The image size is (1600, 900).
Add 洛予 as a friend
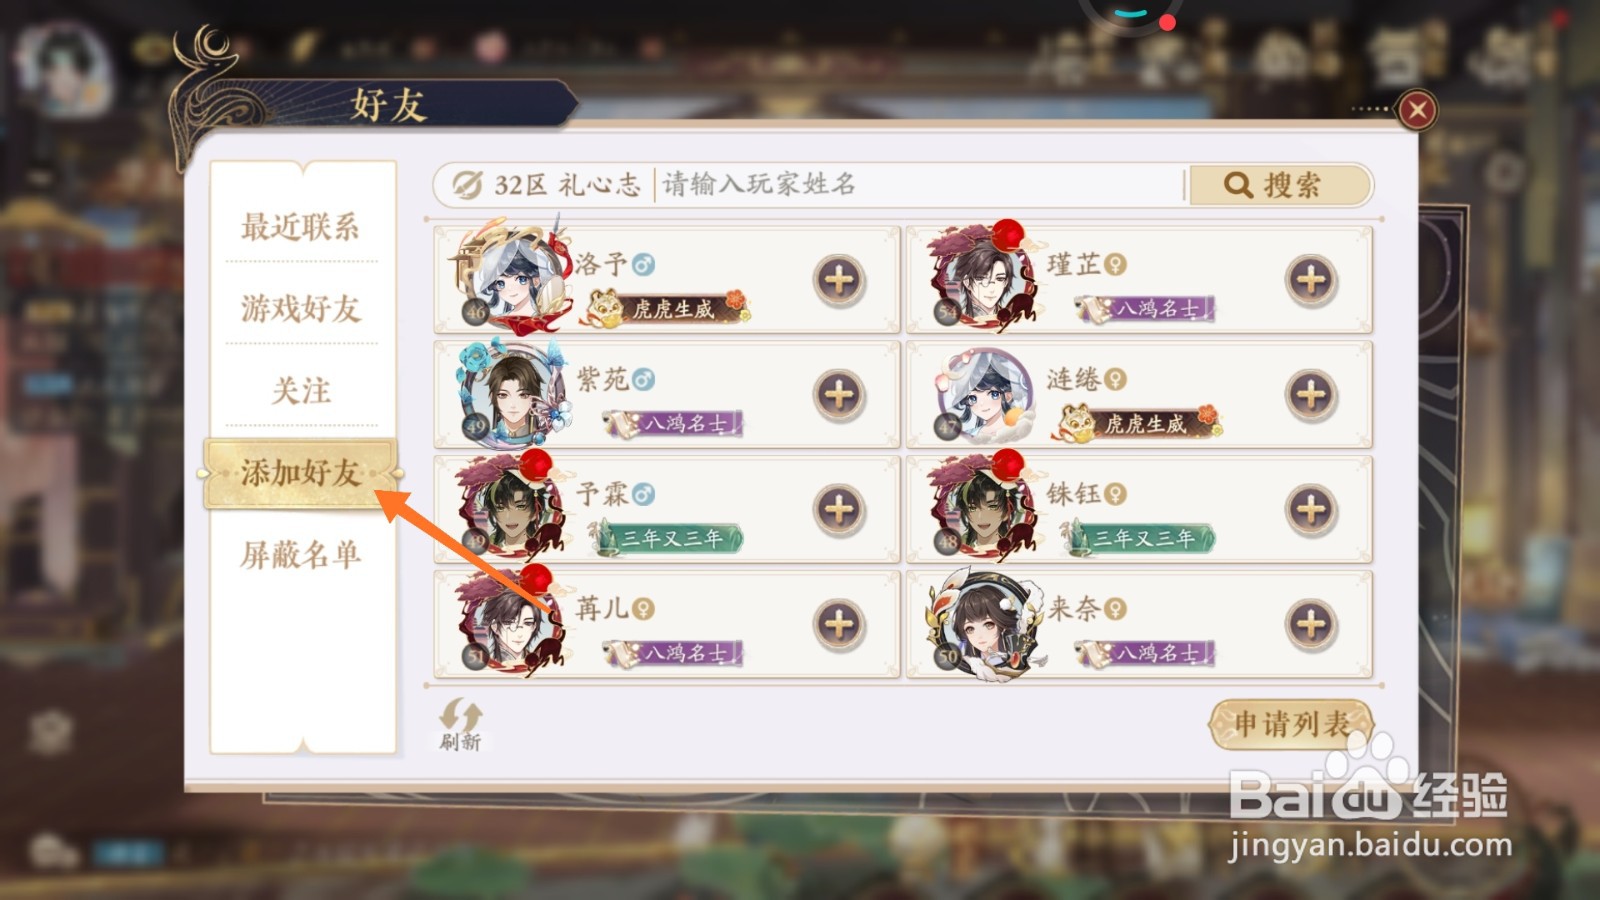tap(839, 280)
